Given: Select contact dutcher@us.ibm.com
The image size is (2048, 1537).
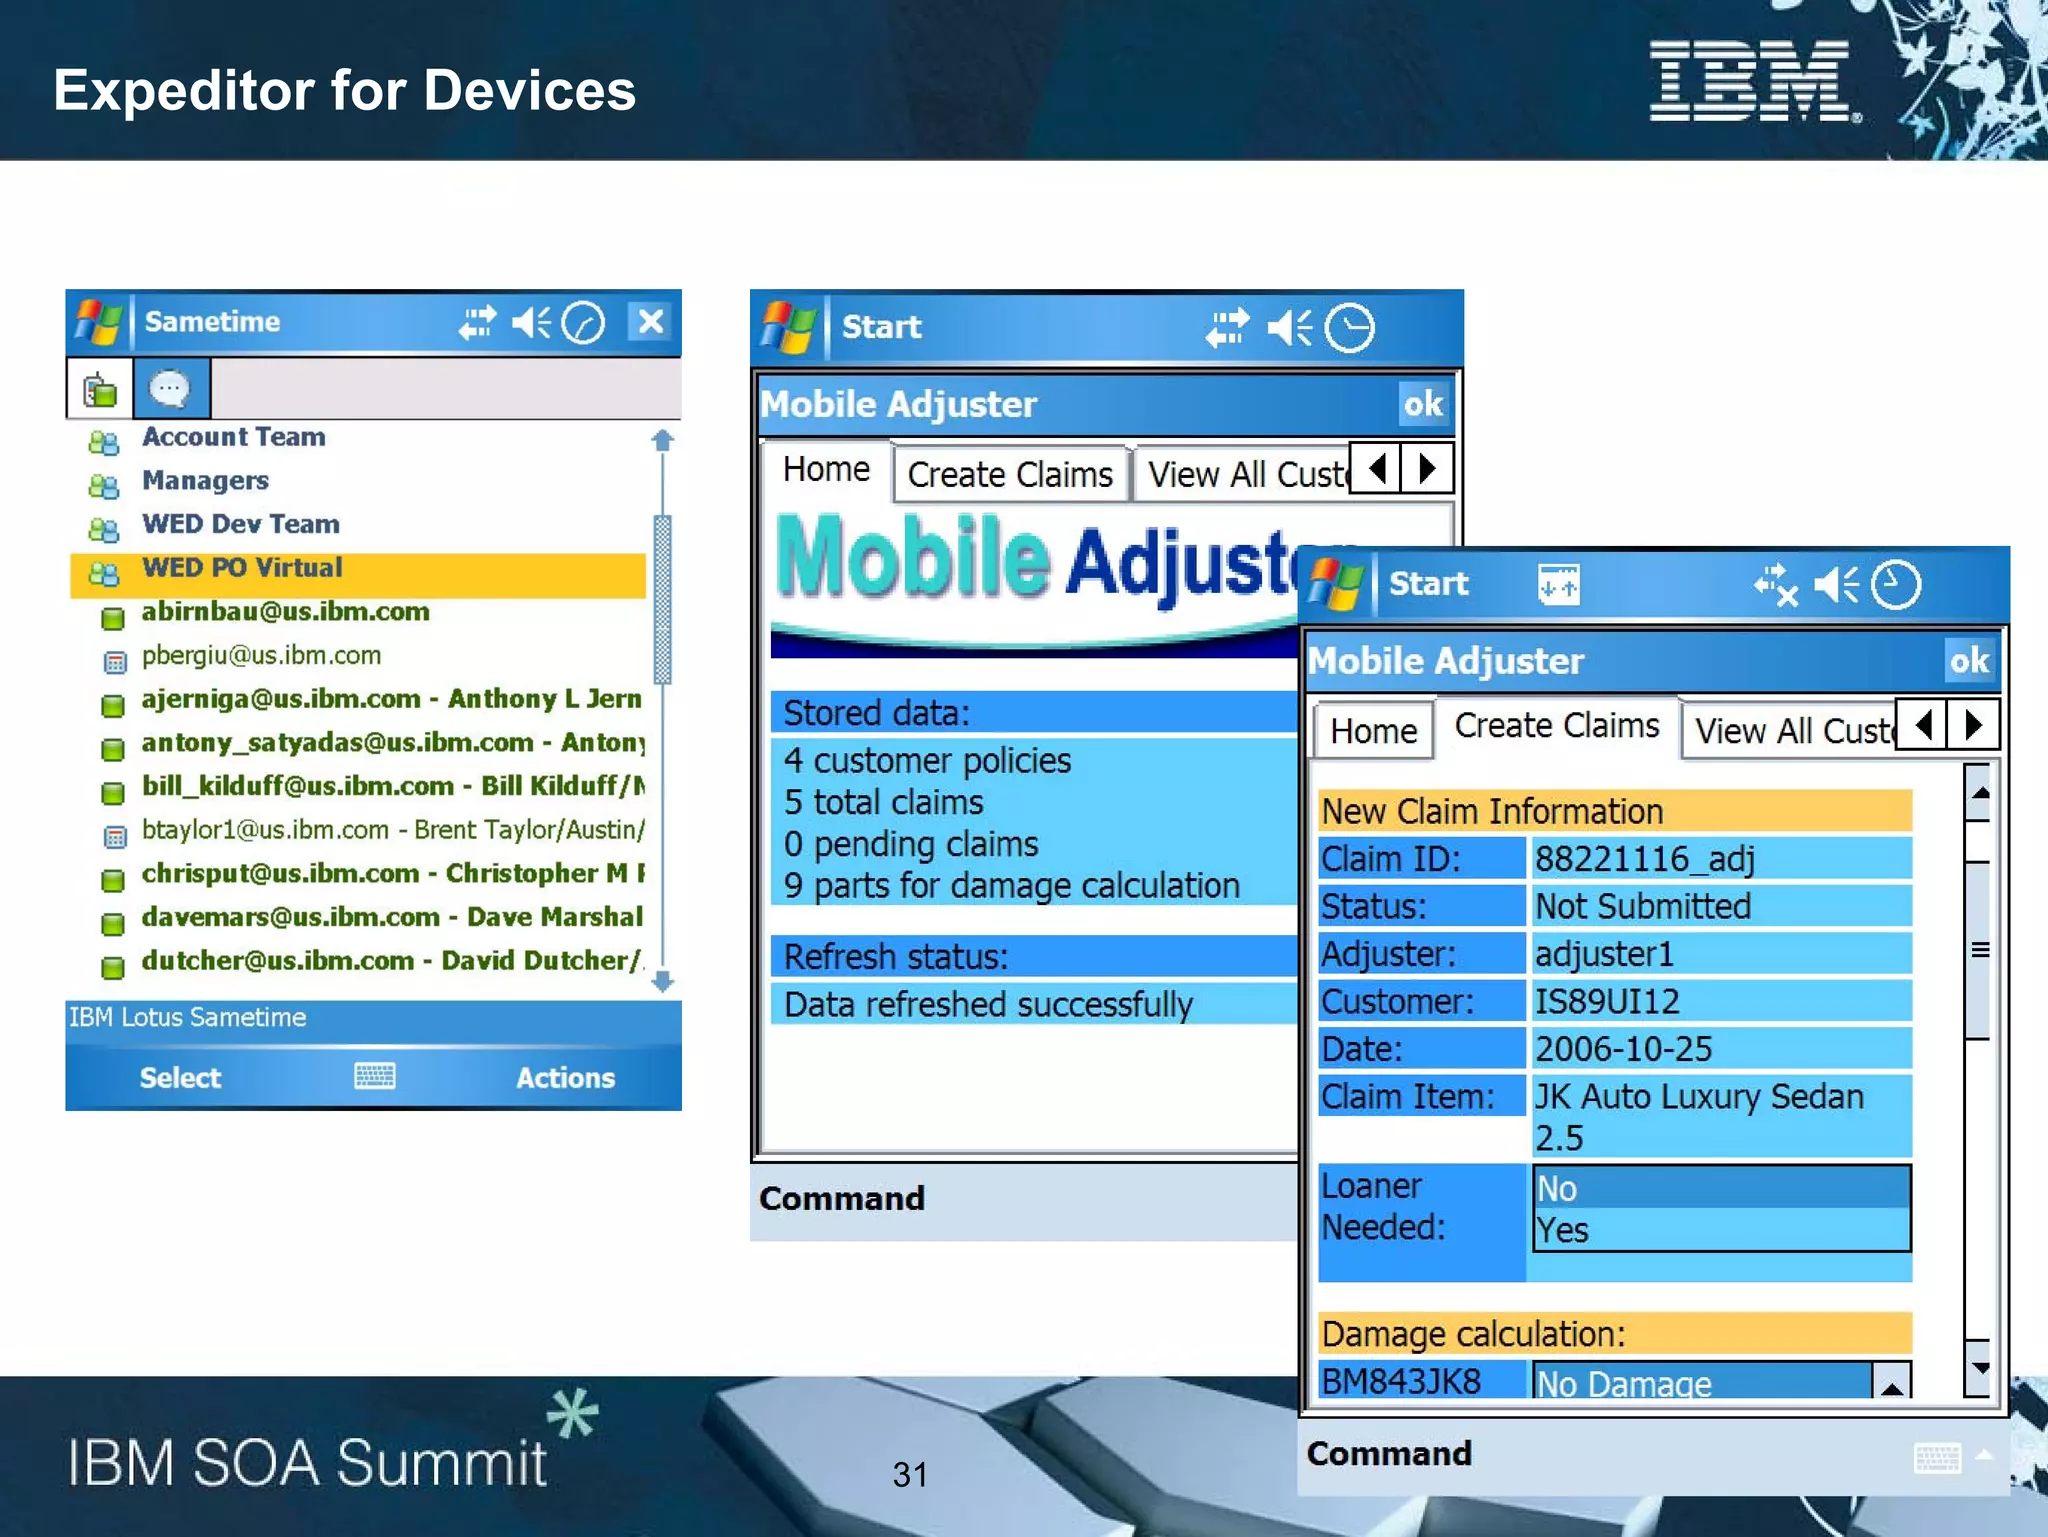Looking at the screenshot, I should [393, 961].
